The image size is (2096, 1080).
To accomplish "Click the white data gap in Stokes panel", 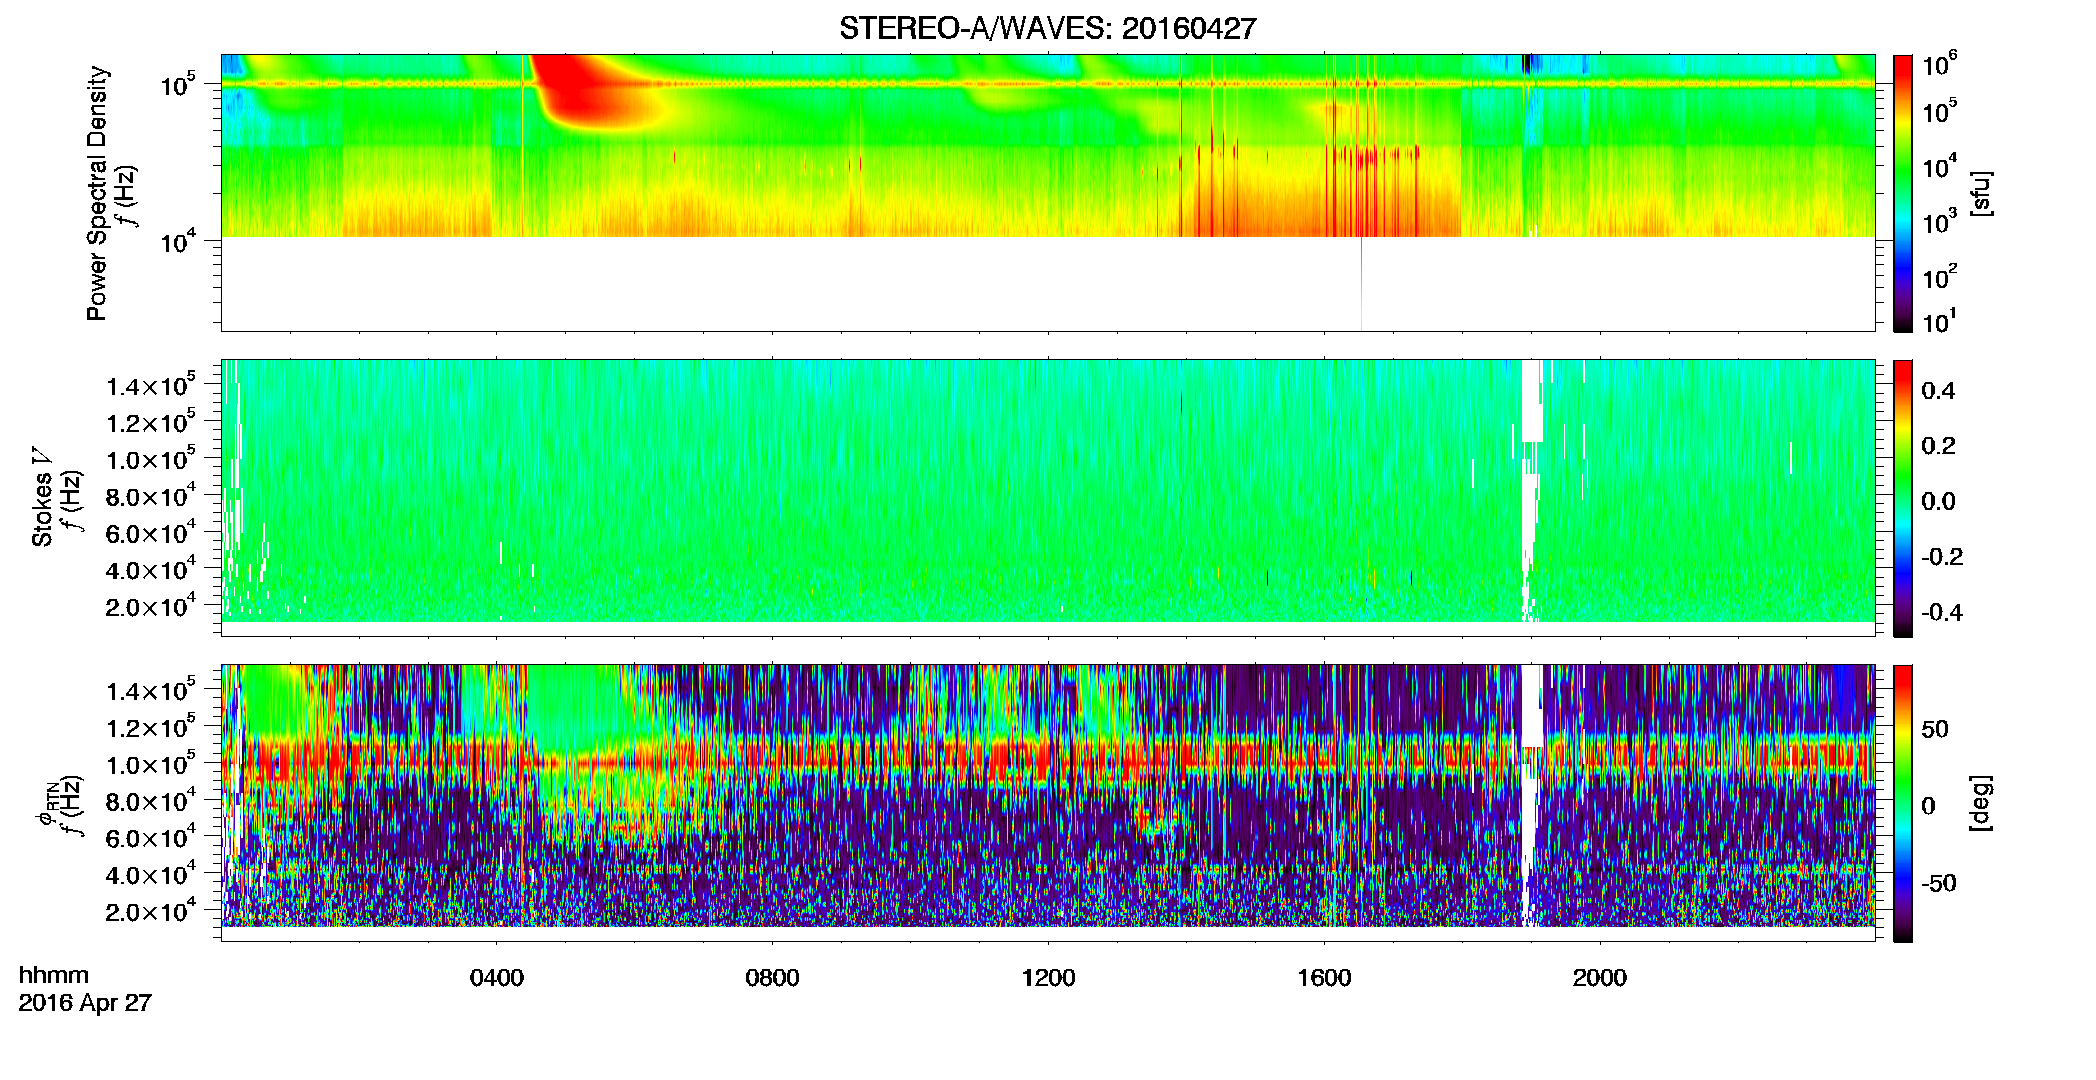I will pyautogui.click(x=1531, y=490).
